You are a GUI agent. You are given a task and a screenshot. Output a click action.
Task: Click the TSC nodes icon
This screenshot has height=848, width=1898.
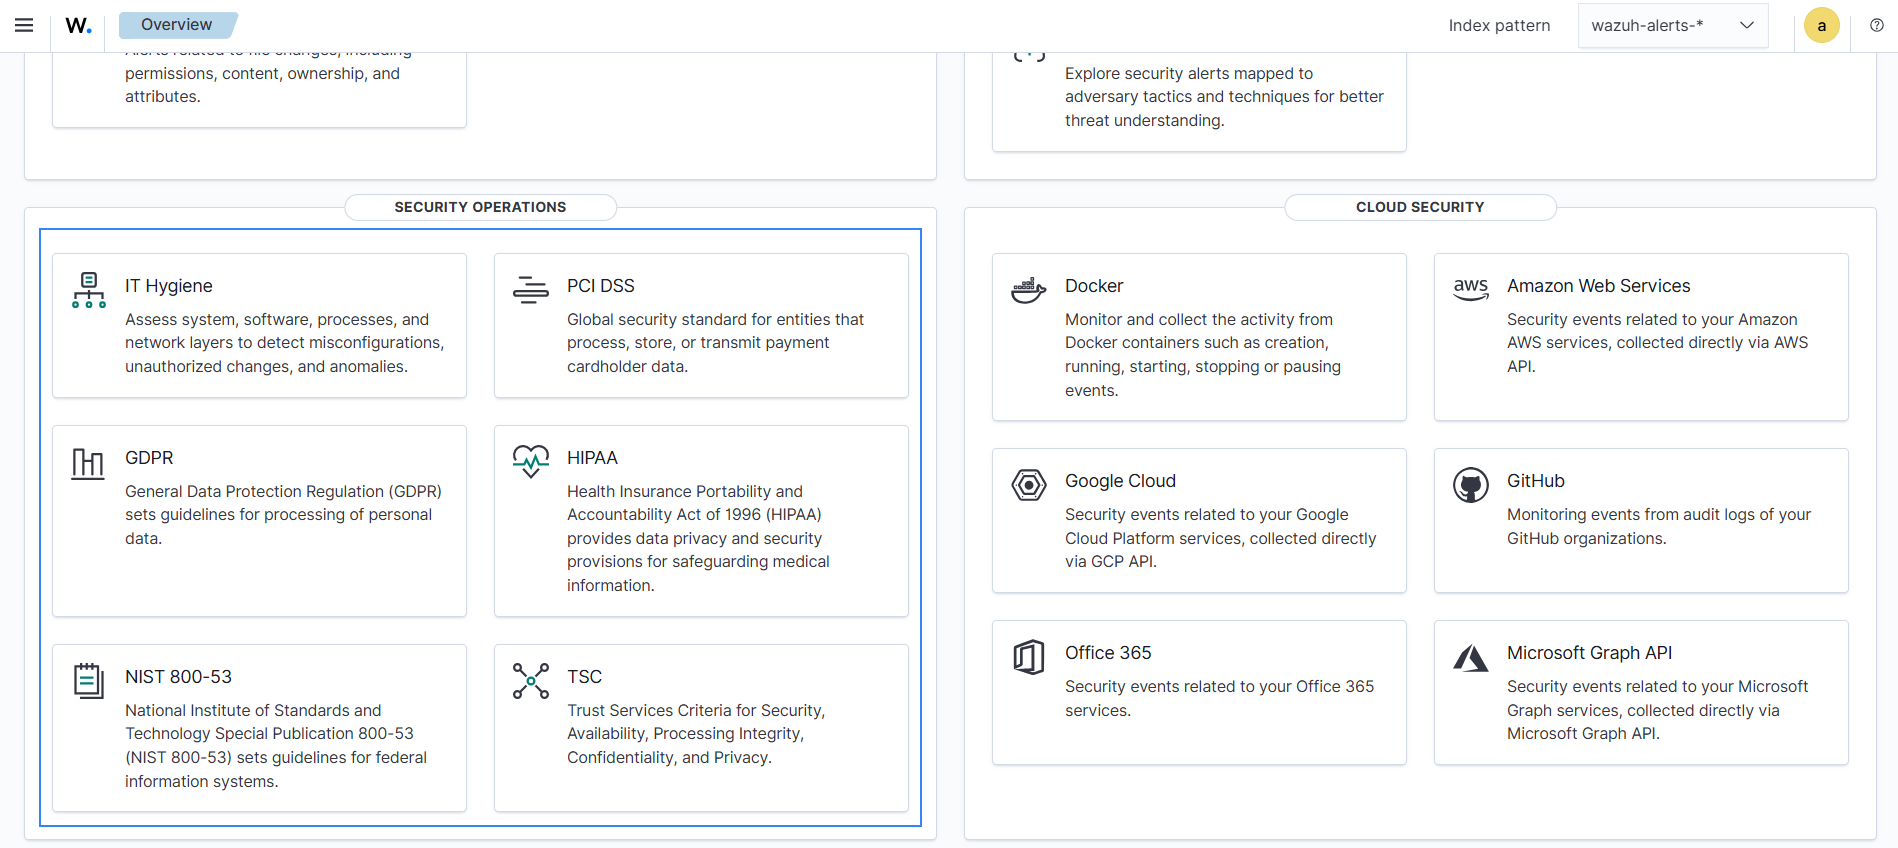point(530,681)
